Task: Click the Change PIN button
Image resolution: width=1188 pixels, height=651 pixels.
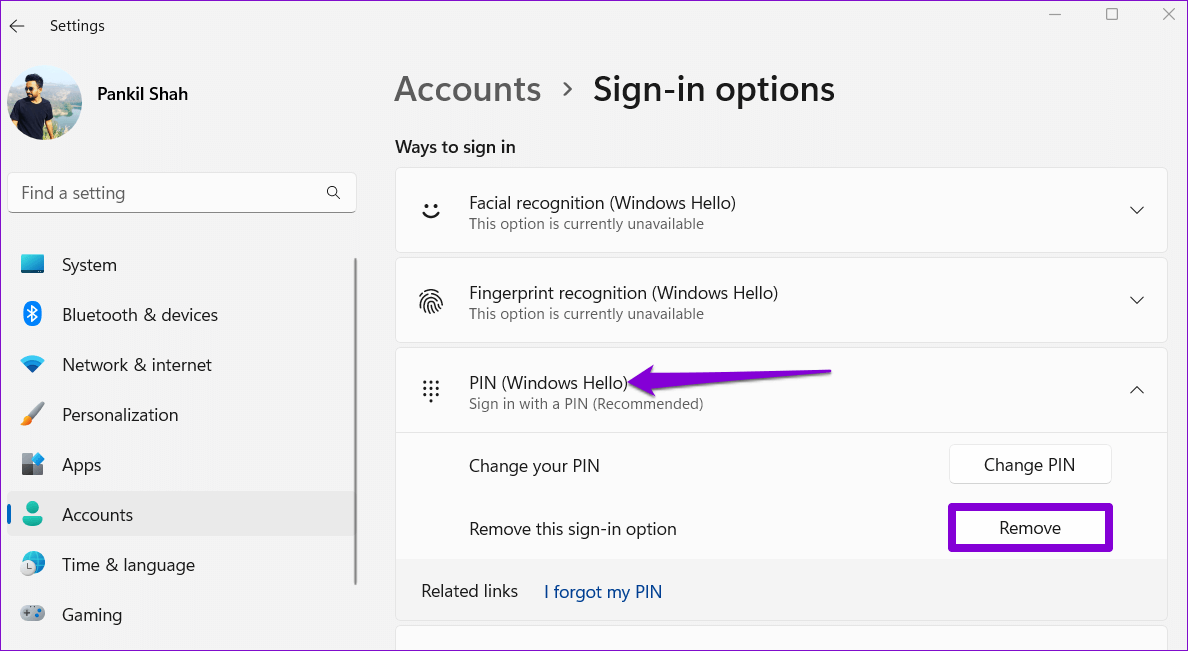Action: 1030,465
